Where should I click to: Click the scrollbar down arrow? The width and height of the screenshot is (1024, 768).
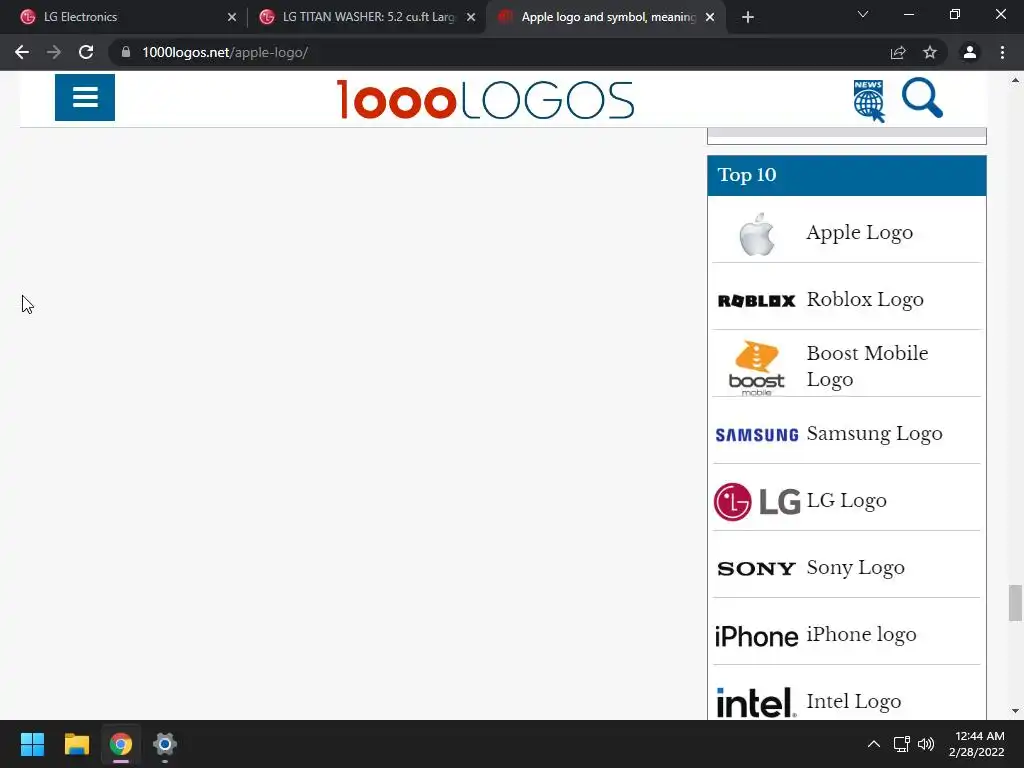pyautogui.click(x=1015, y=711)
